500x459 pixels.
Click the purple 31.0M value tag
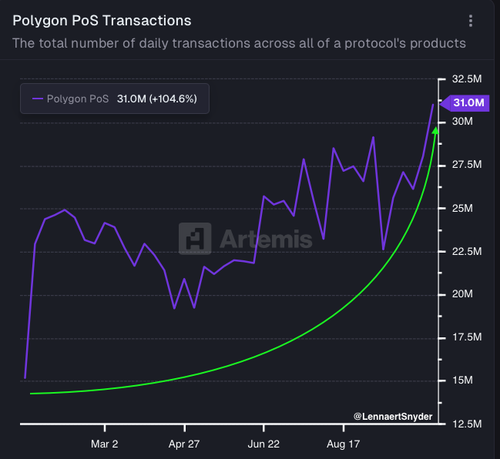465,103
